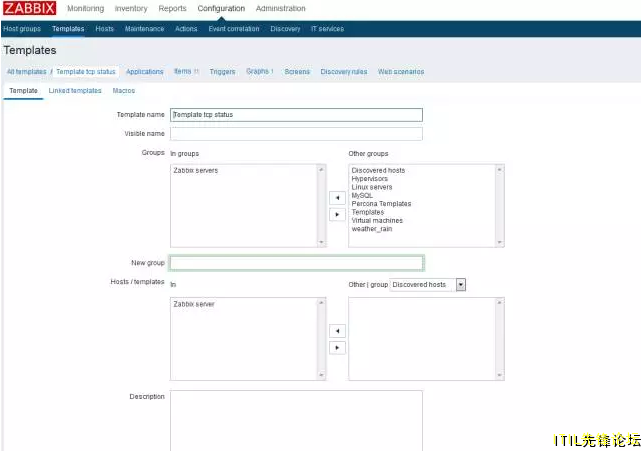This screenshot has width=641, height=451.
Task: Open Applications link
Action: click(x=144, y=72)
